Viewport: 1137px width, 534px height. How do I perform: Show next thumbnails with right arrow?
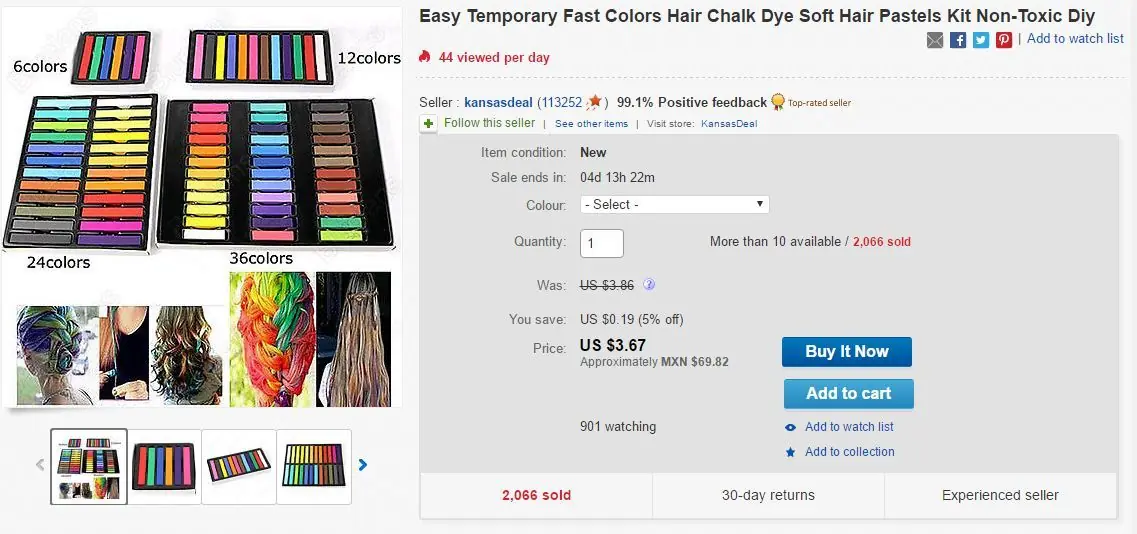[x=363, y=465]
